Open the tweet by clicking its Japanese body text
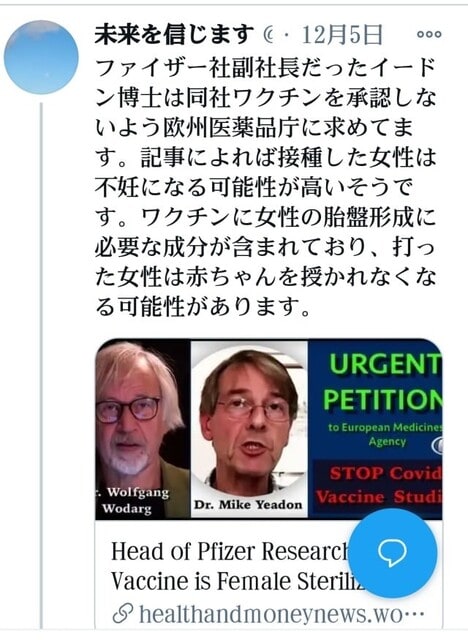 pyautogui.click(x=265, y=187)
